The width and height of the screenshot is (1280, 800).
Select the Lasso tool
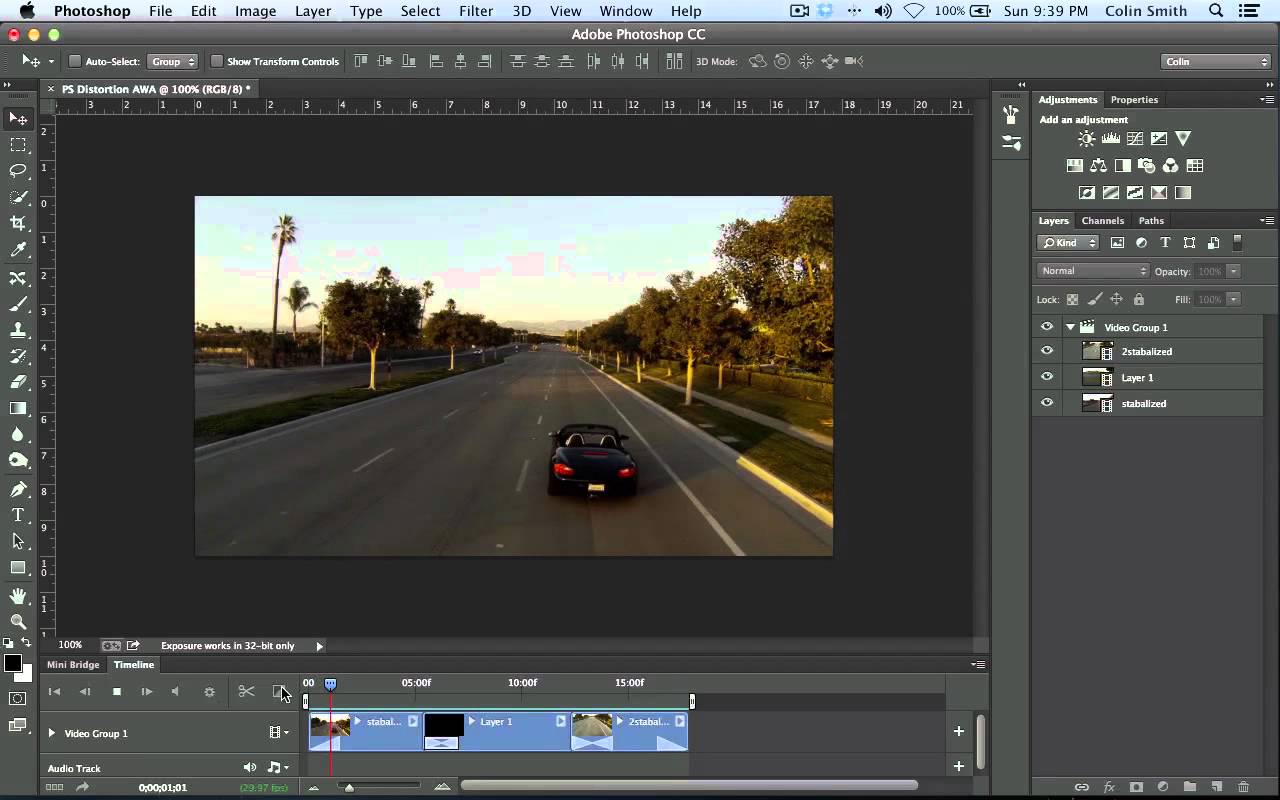pyautogui.click(x=18, y=171)
